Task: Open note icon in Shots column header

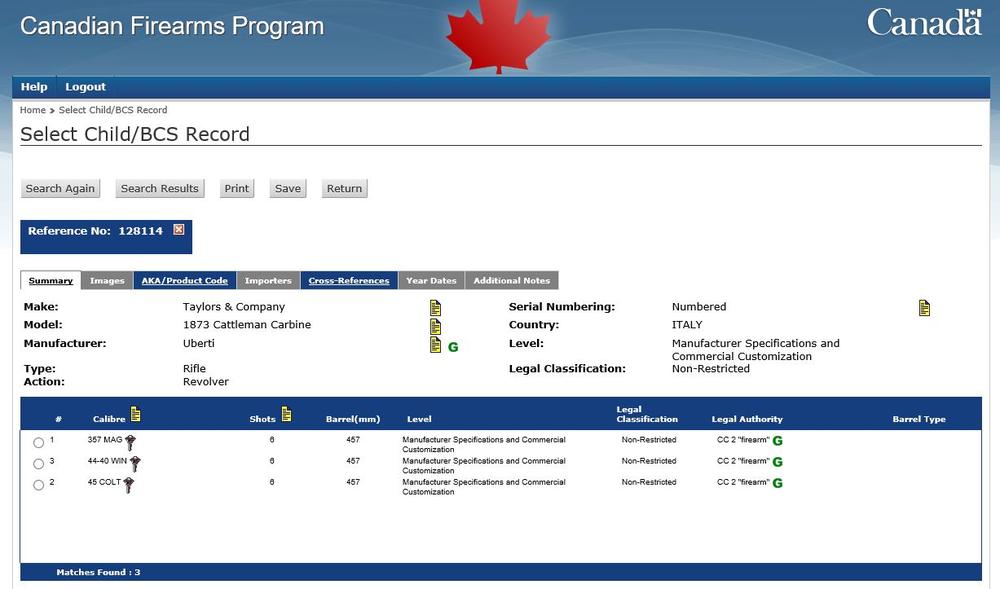Action: click(286, 414)
